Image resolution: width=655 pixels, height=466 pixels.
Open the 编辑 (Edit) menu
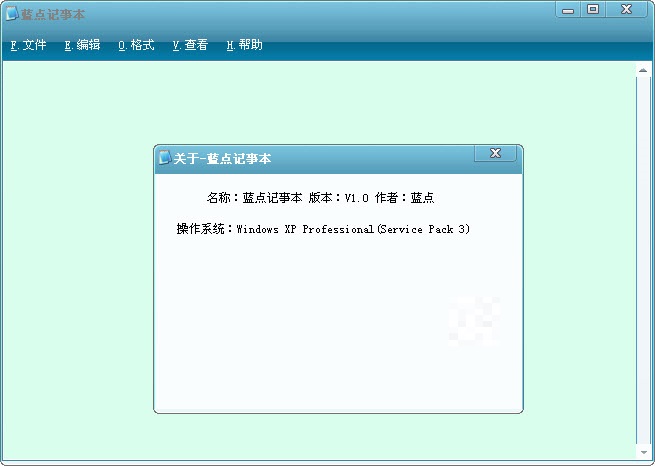tap(82, 45)
